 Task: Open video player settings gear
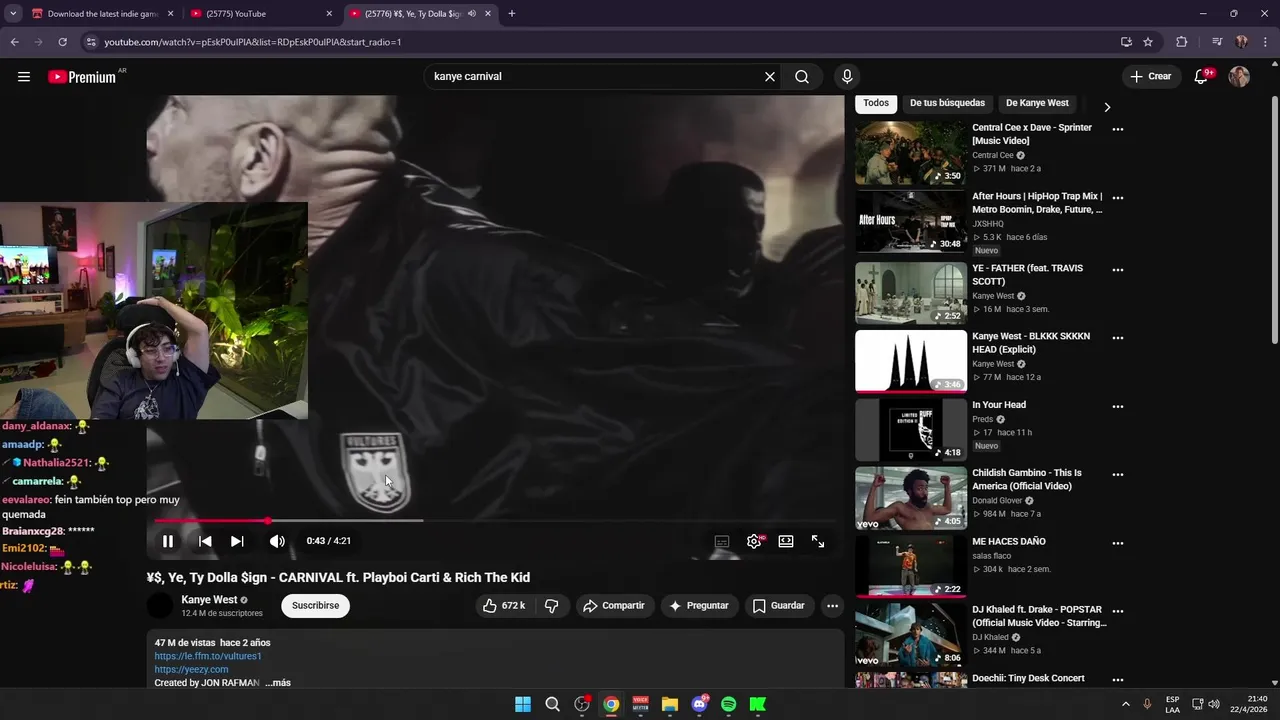[754, 541]
